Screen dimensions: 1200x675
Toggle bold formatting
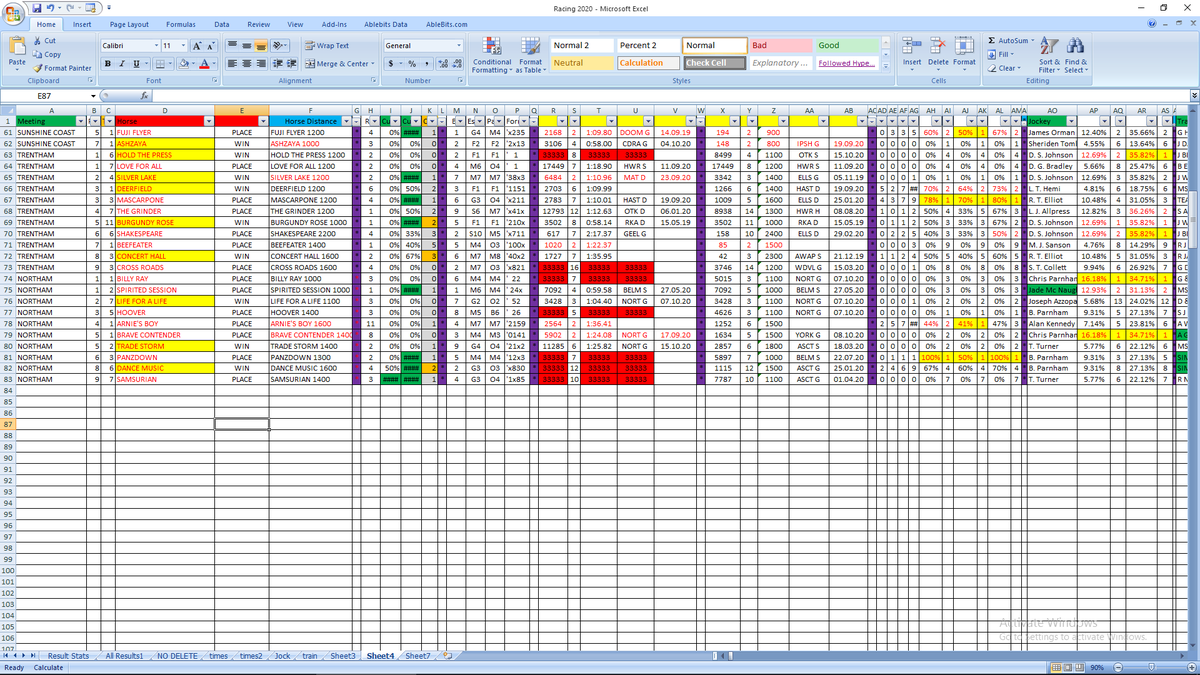[106, 63]
